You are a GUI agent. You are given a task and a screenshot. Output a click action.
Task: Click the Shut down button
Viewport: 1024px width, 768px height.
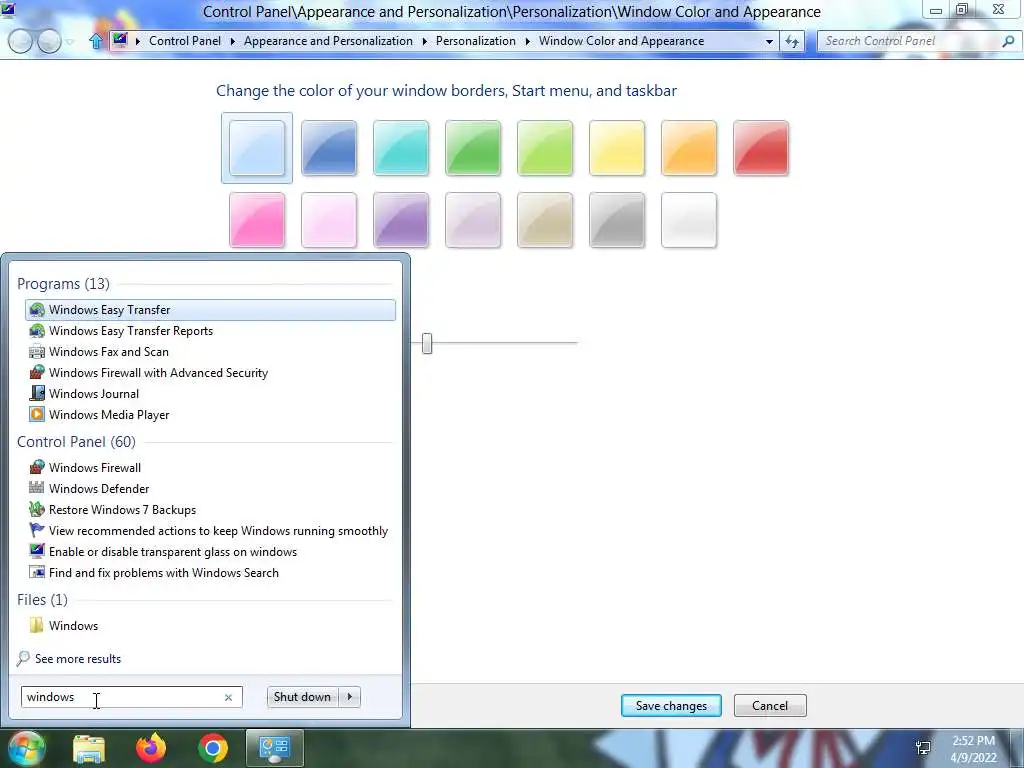coord(302,697)
